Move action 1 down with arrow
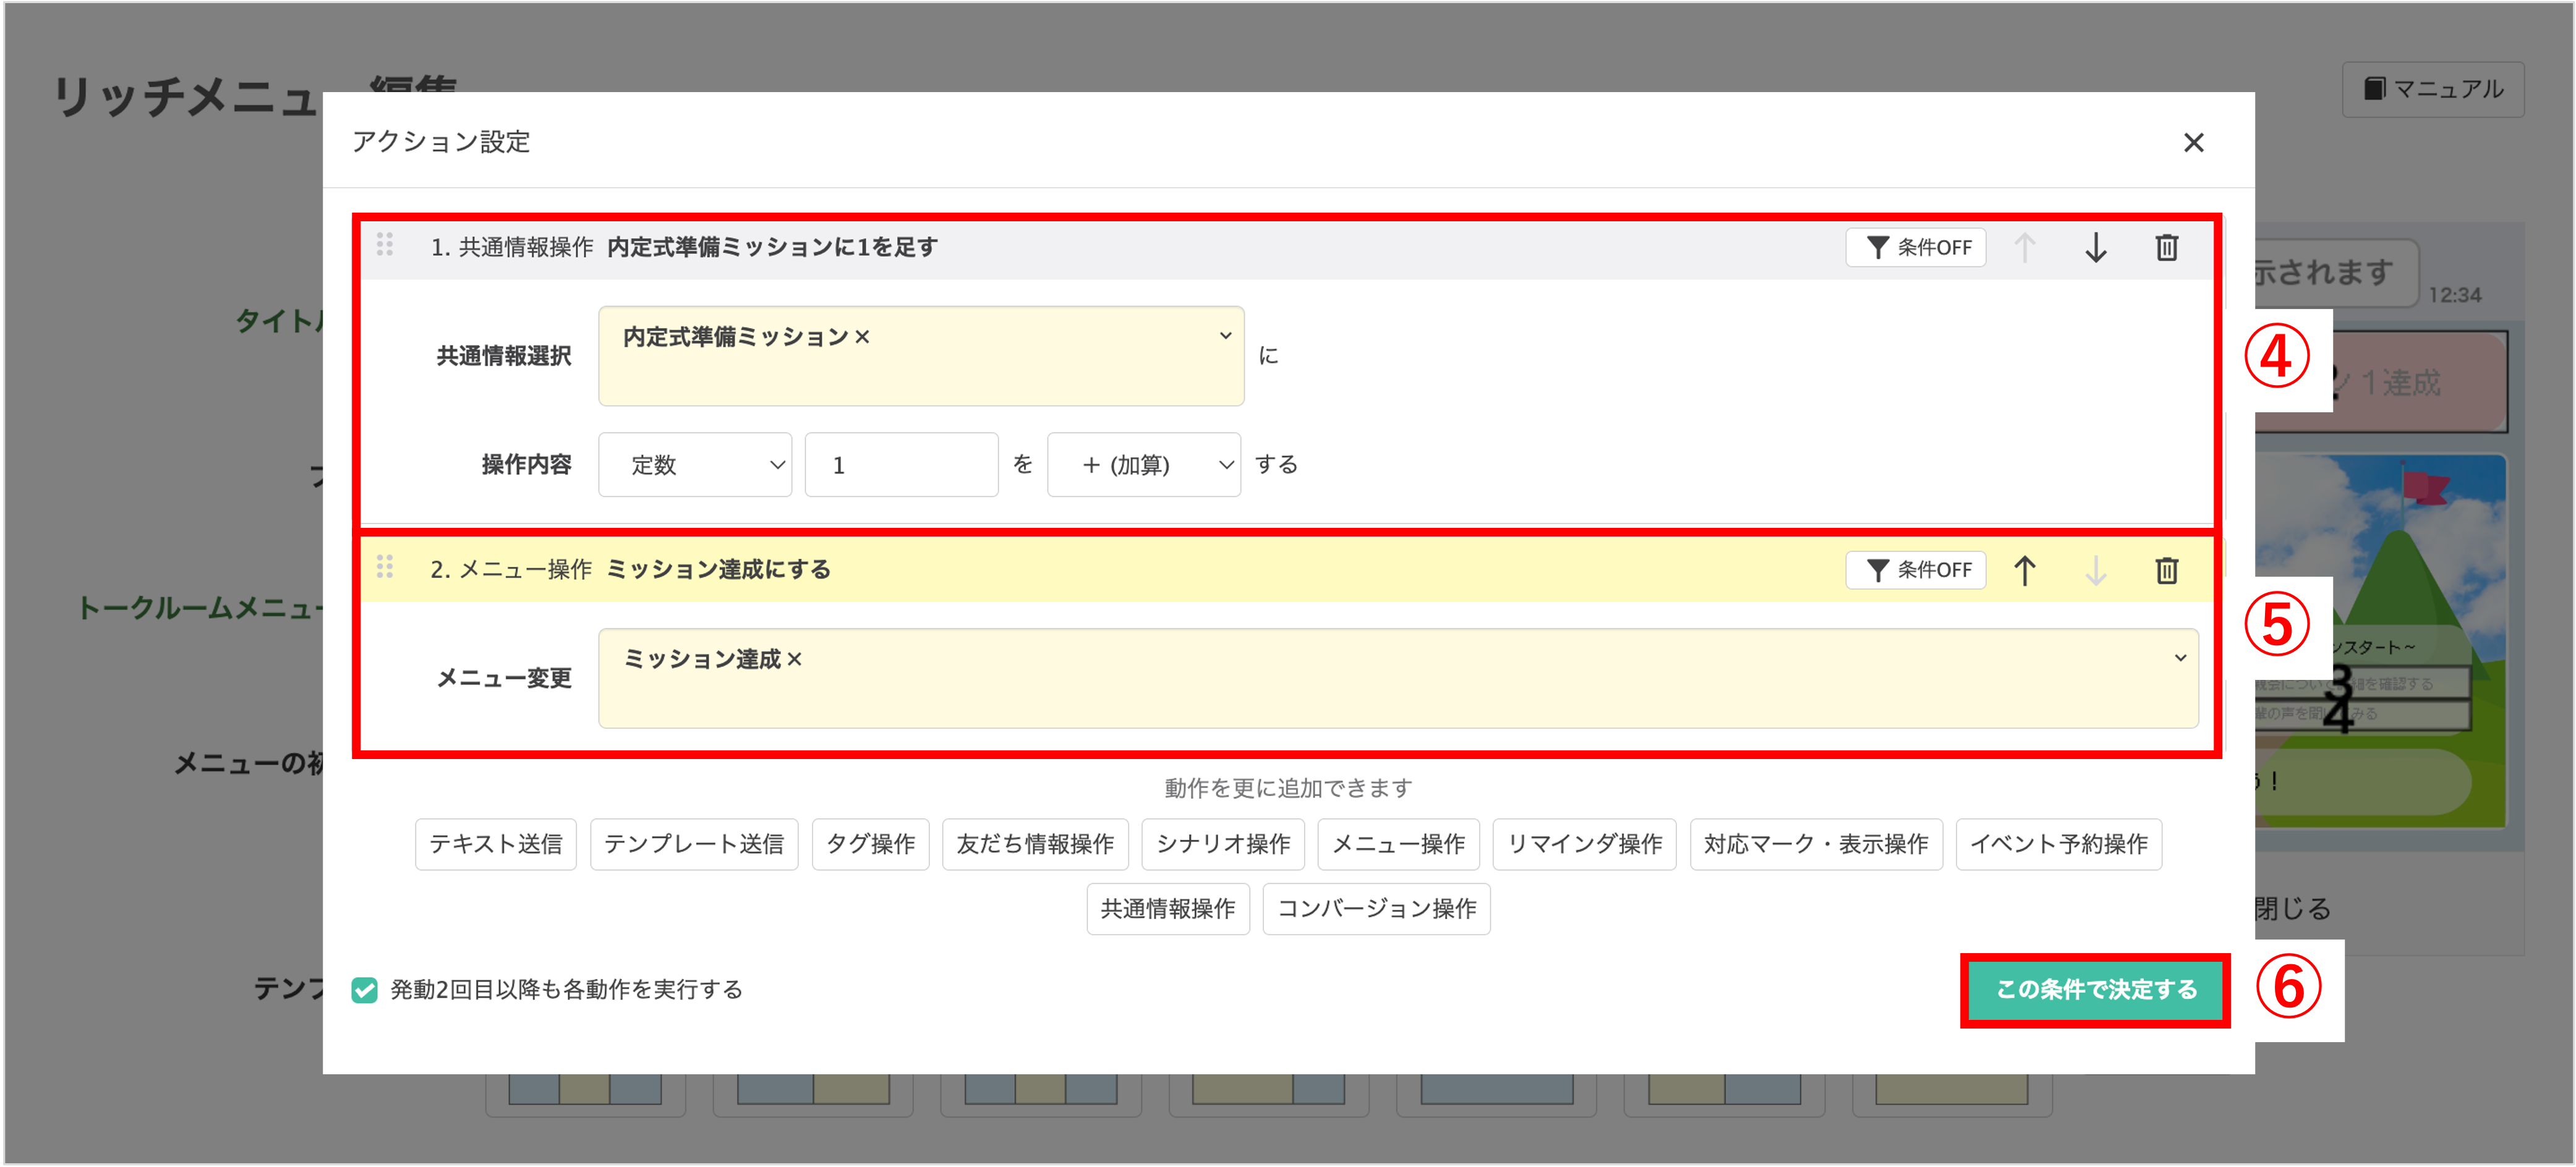Screen dimensions: 2576x1167 (2095, 247)
